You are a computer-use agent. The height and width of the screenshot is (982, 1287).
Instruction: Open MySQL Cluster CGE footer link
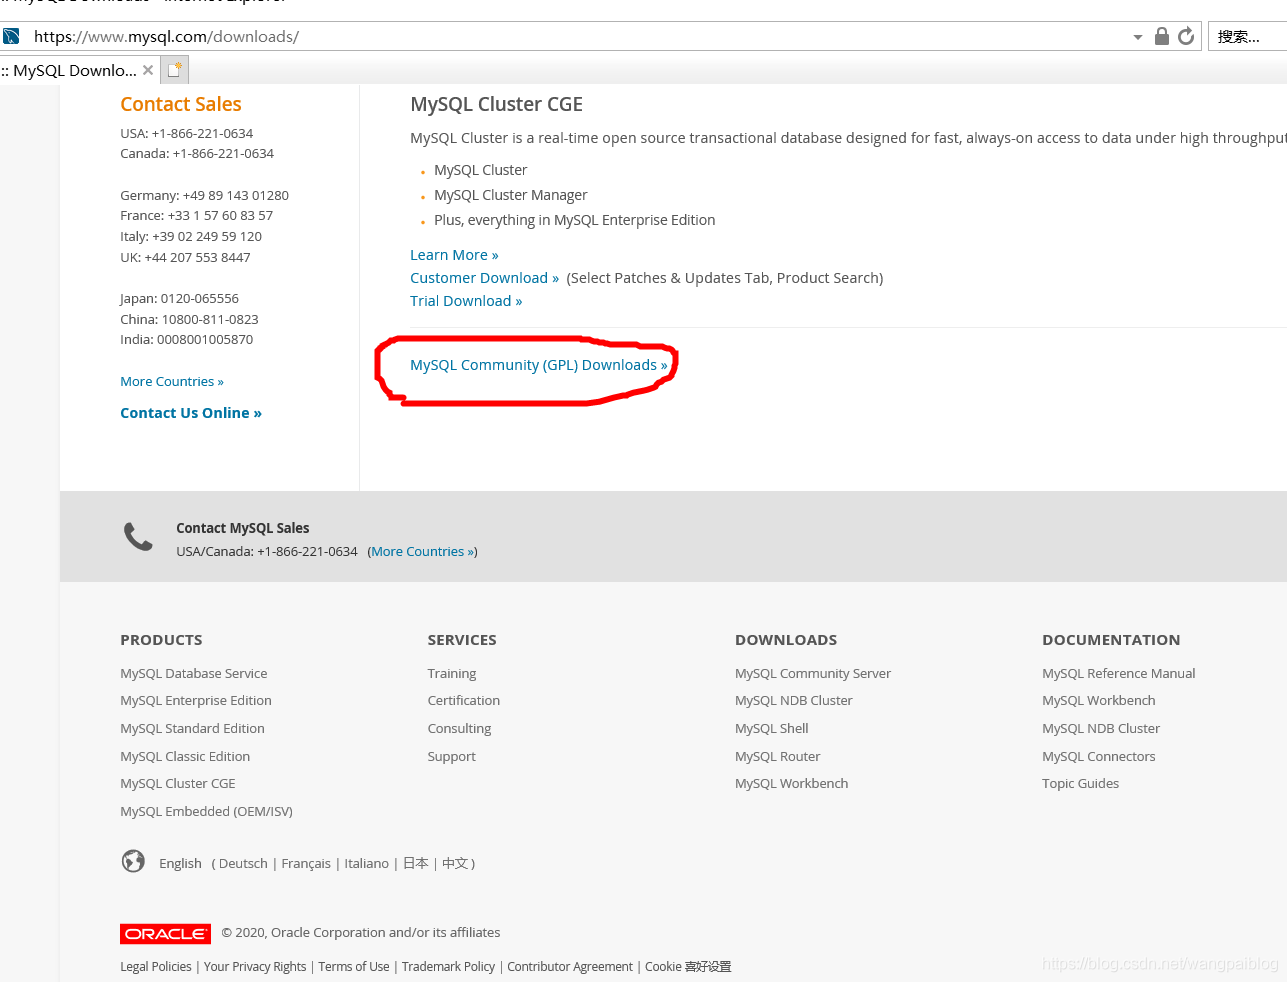[178, 784]
